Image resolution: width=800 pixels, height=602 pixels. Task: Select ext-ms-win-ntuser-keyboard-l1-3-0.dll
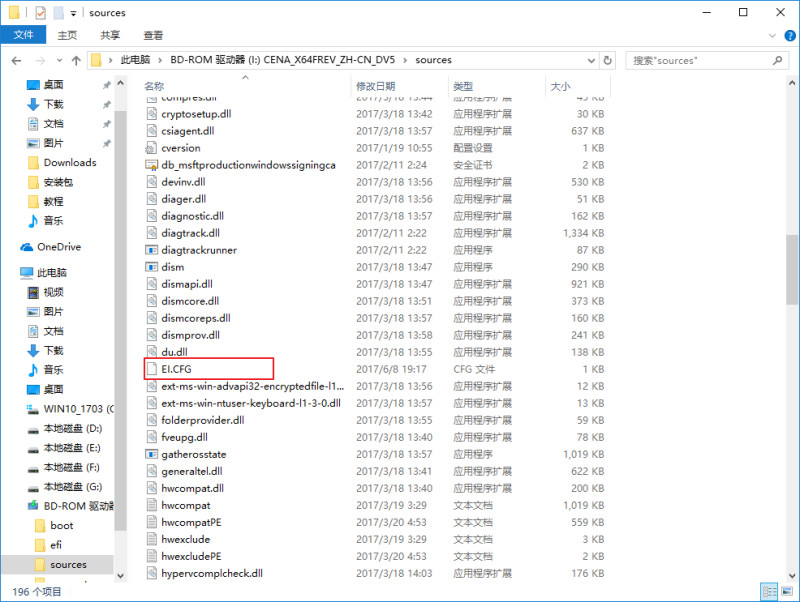pos(251,403)
